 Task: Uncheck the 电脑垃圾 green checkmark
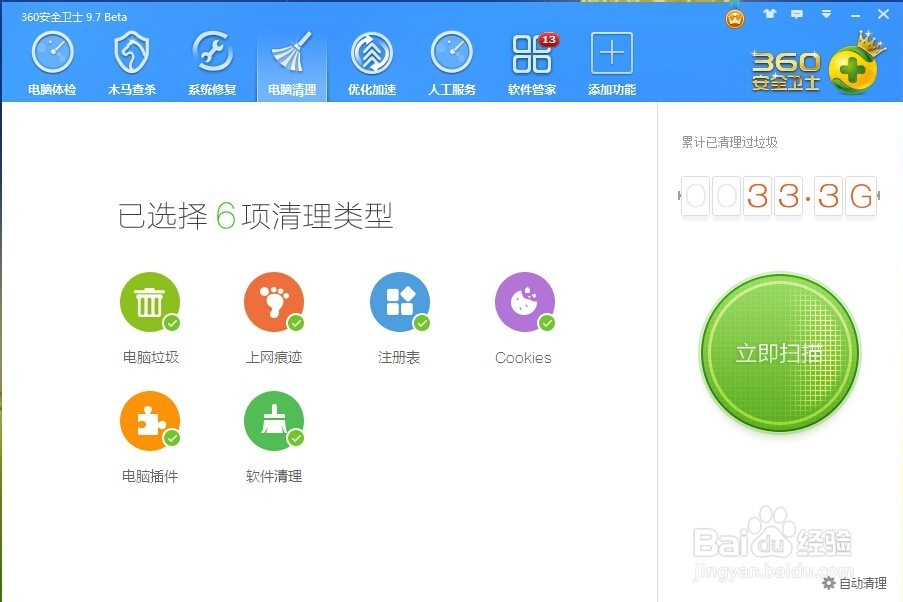pyautogui.click(x=172, y=325)
